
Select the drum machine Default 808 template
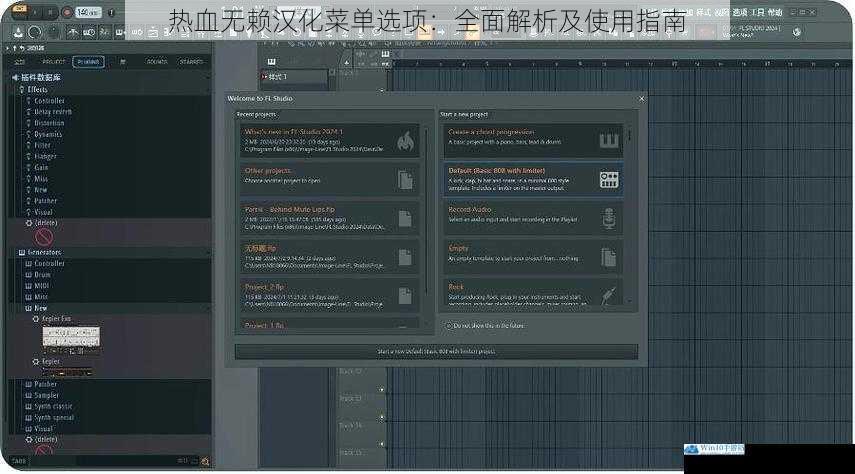(533, 179)
